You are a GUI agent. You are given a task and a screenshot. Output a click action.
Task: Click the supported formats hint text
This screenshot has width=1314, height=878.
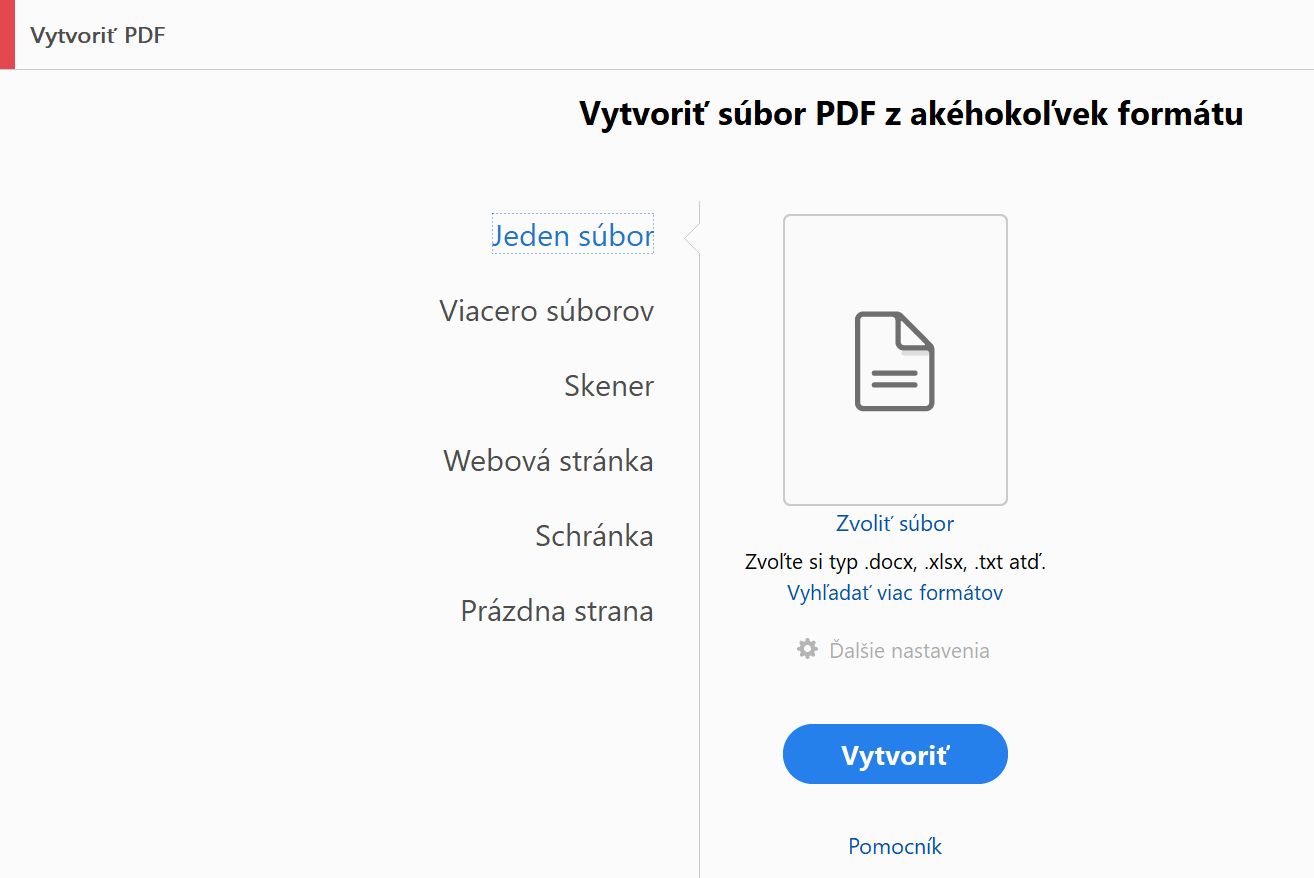895,561
